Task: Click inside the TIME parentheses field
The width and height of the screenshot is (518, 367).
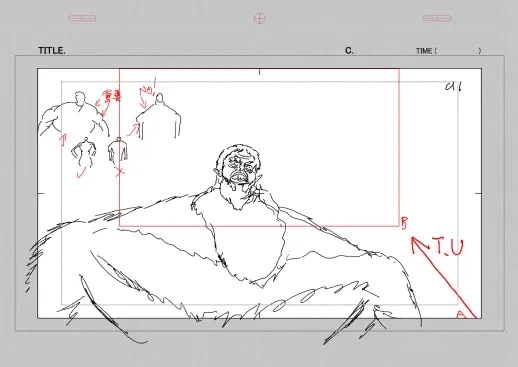Action: (x=458, y=51)
